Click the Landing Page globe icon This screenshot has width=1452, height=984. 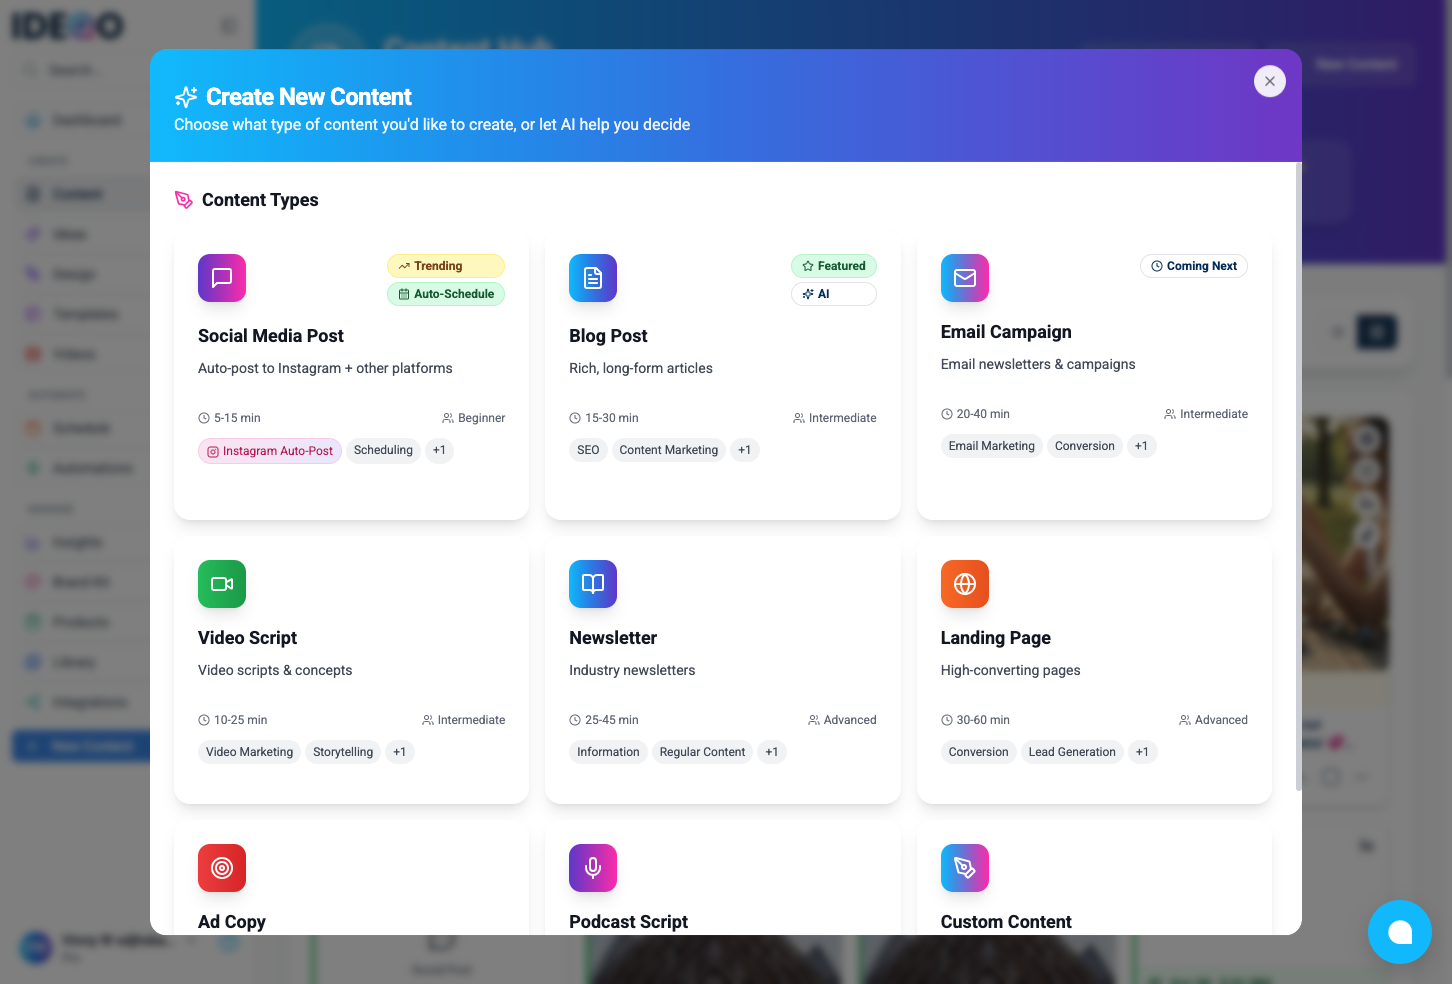[x=965, y=584]
